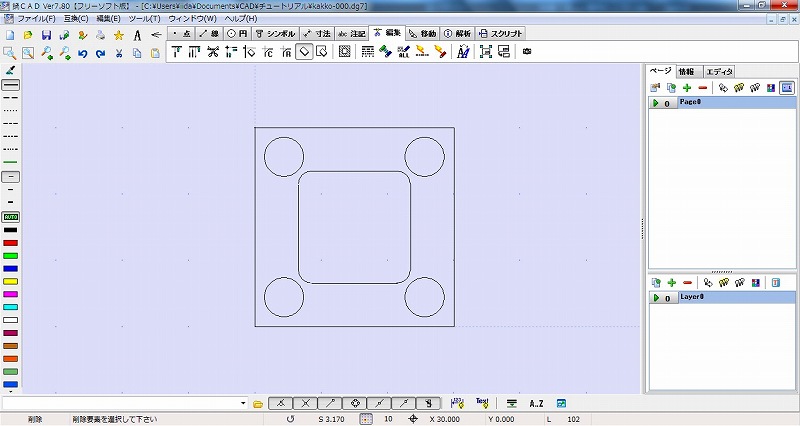
Task: Click the command input field at bottom
Action: pyautogui.click(x=120, y=403)
